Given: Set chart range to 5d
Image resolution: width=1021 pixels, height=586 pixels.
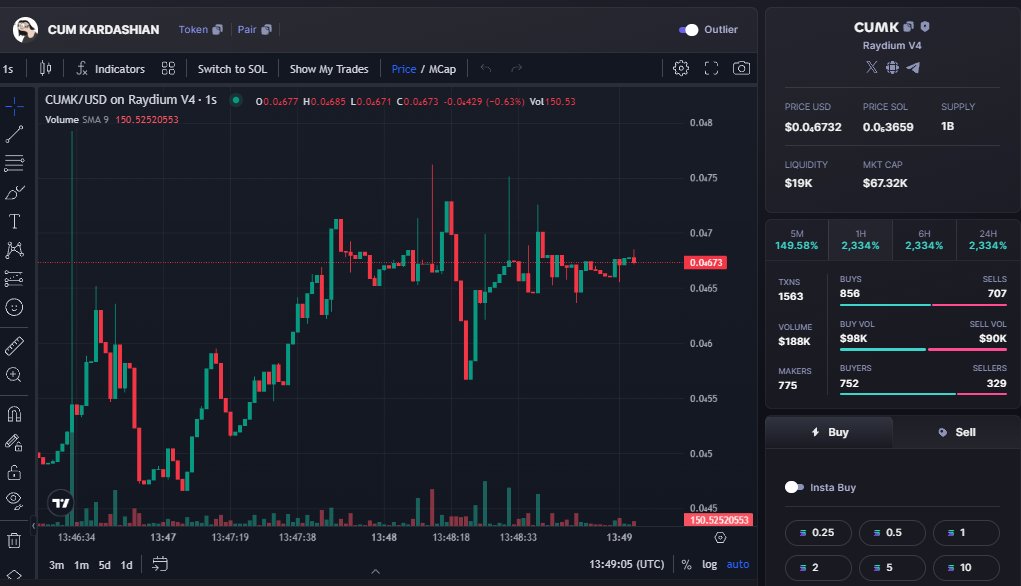Looking at the screenshot, I should [x=104, y=565].
